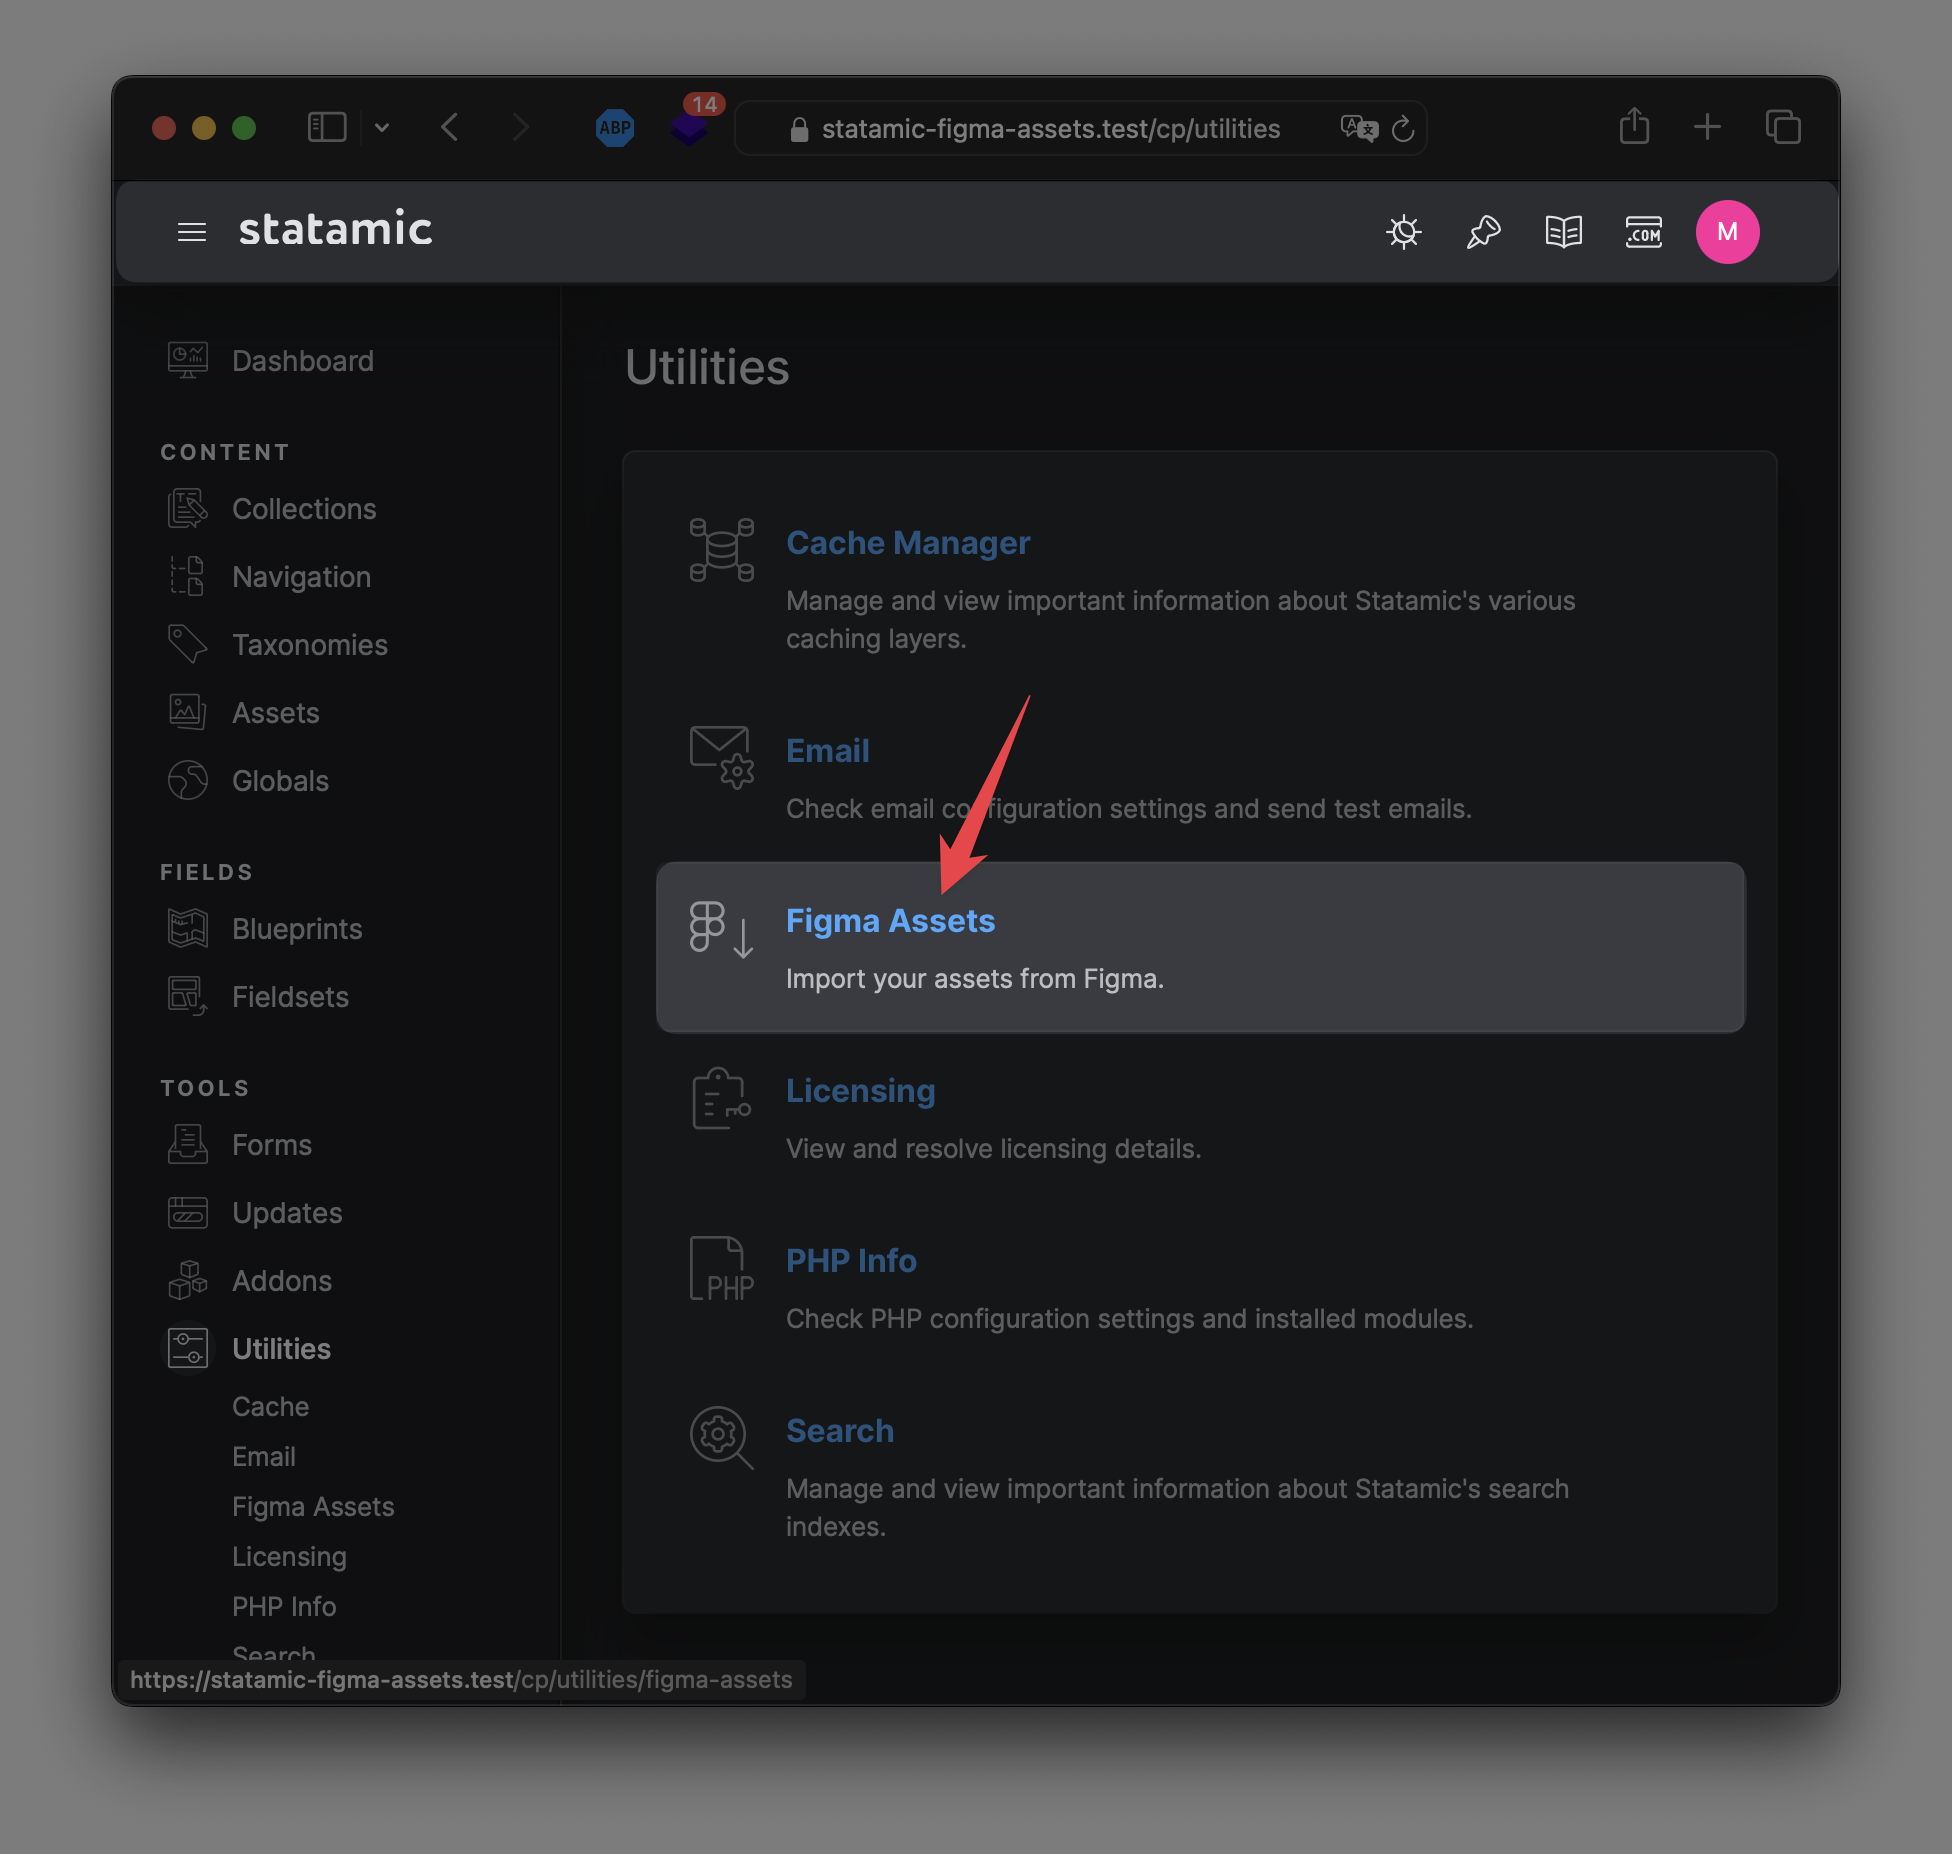Click the Licensing clipboard key icon
The height and width of the screenshot is (1854, 1952).
(x=721, y=1099)
